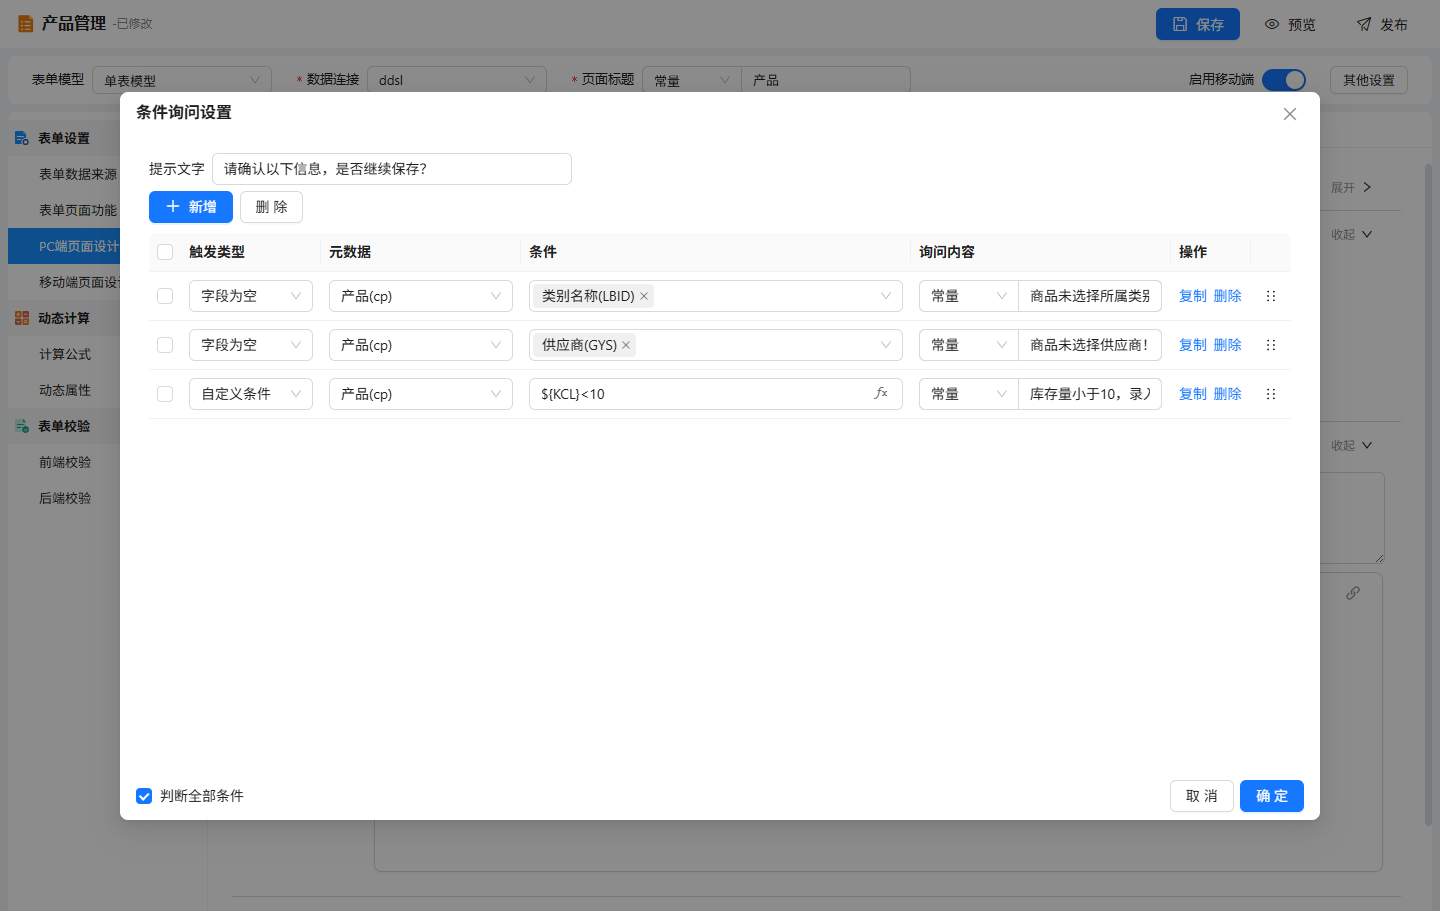
Task: Click 表单校验 section icon in sidebar
Action: (x=22, y=426)
